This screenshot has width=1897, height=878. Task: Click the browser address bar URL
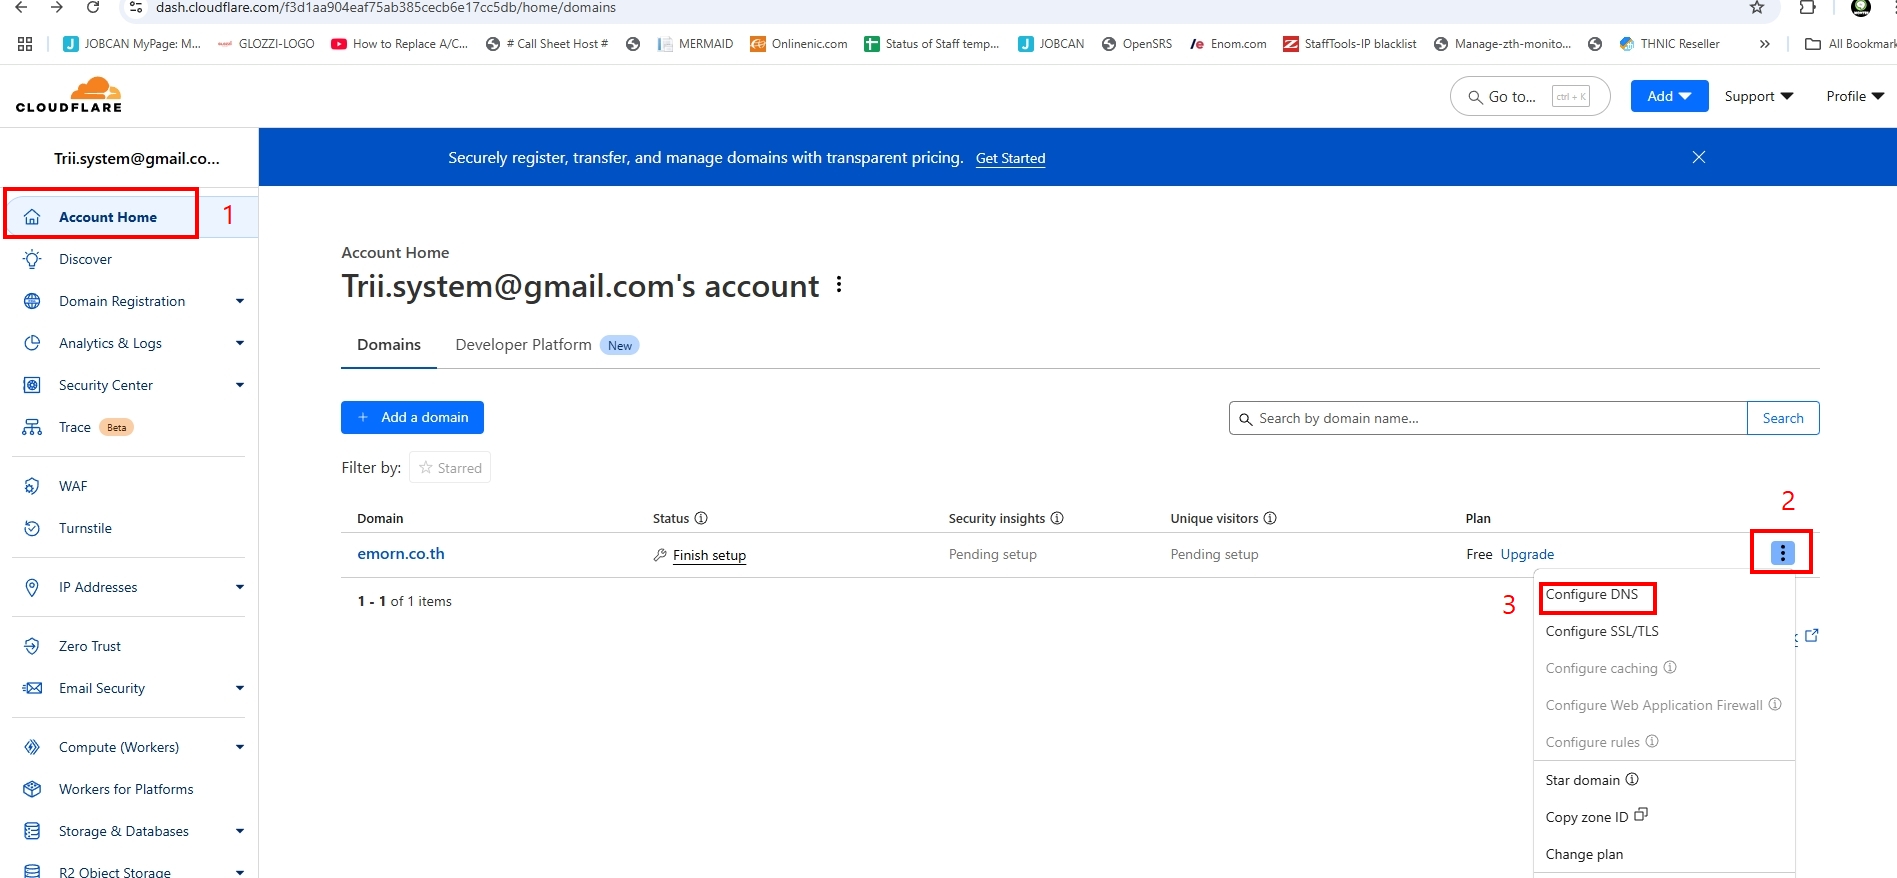click(x=385, y=7)
